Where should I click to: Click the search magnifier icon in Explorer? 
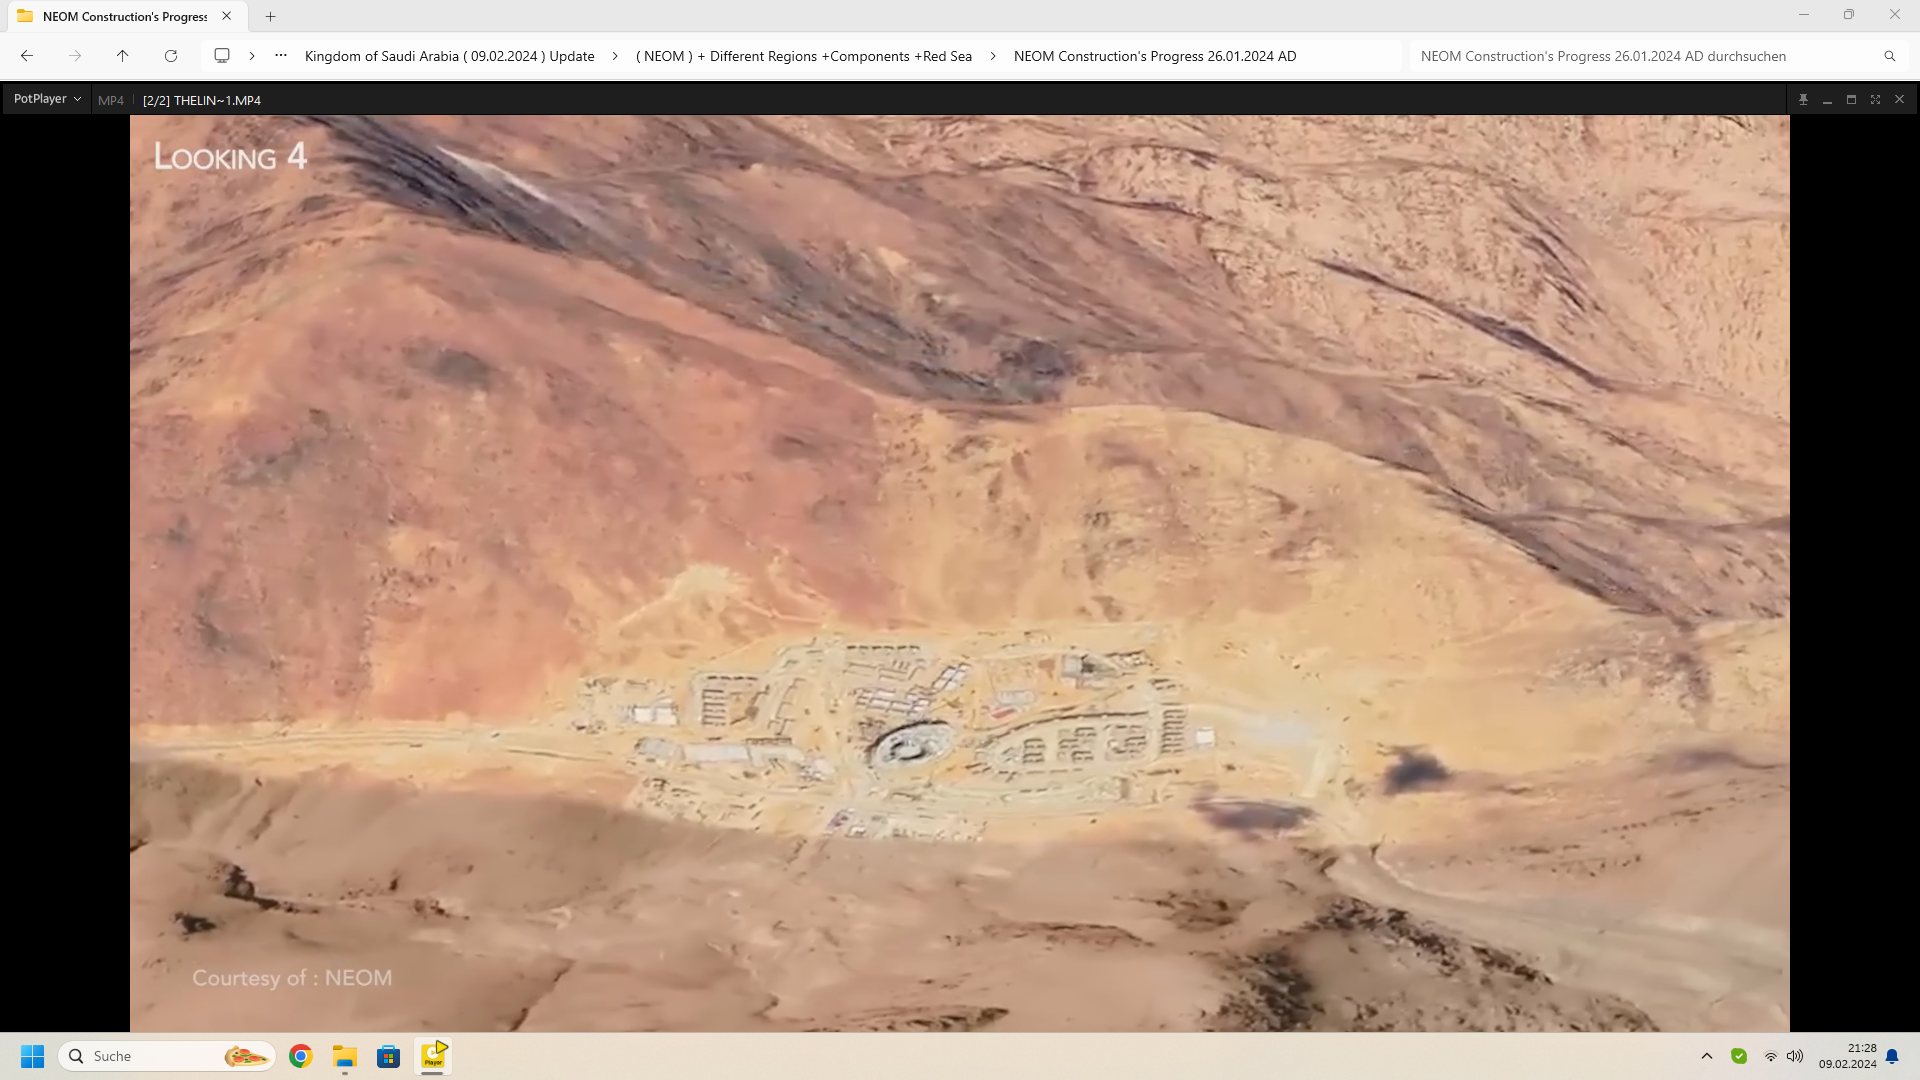(x=1890, y=56)
